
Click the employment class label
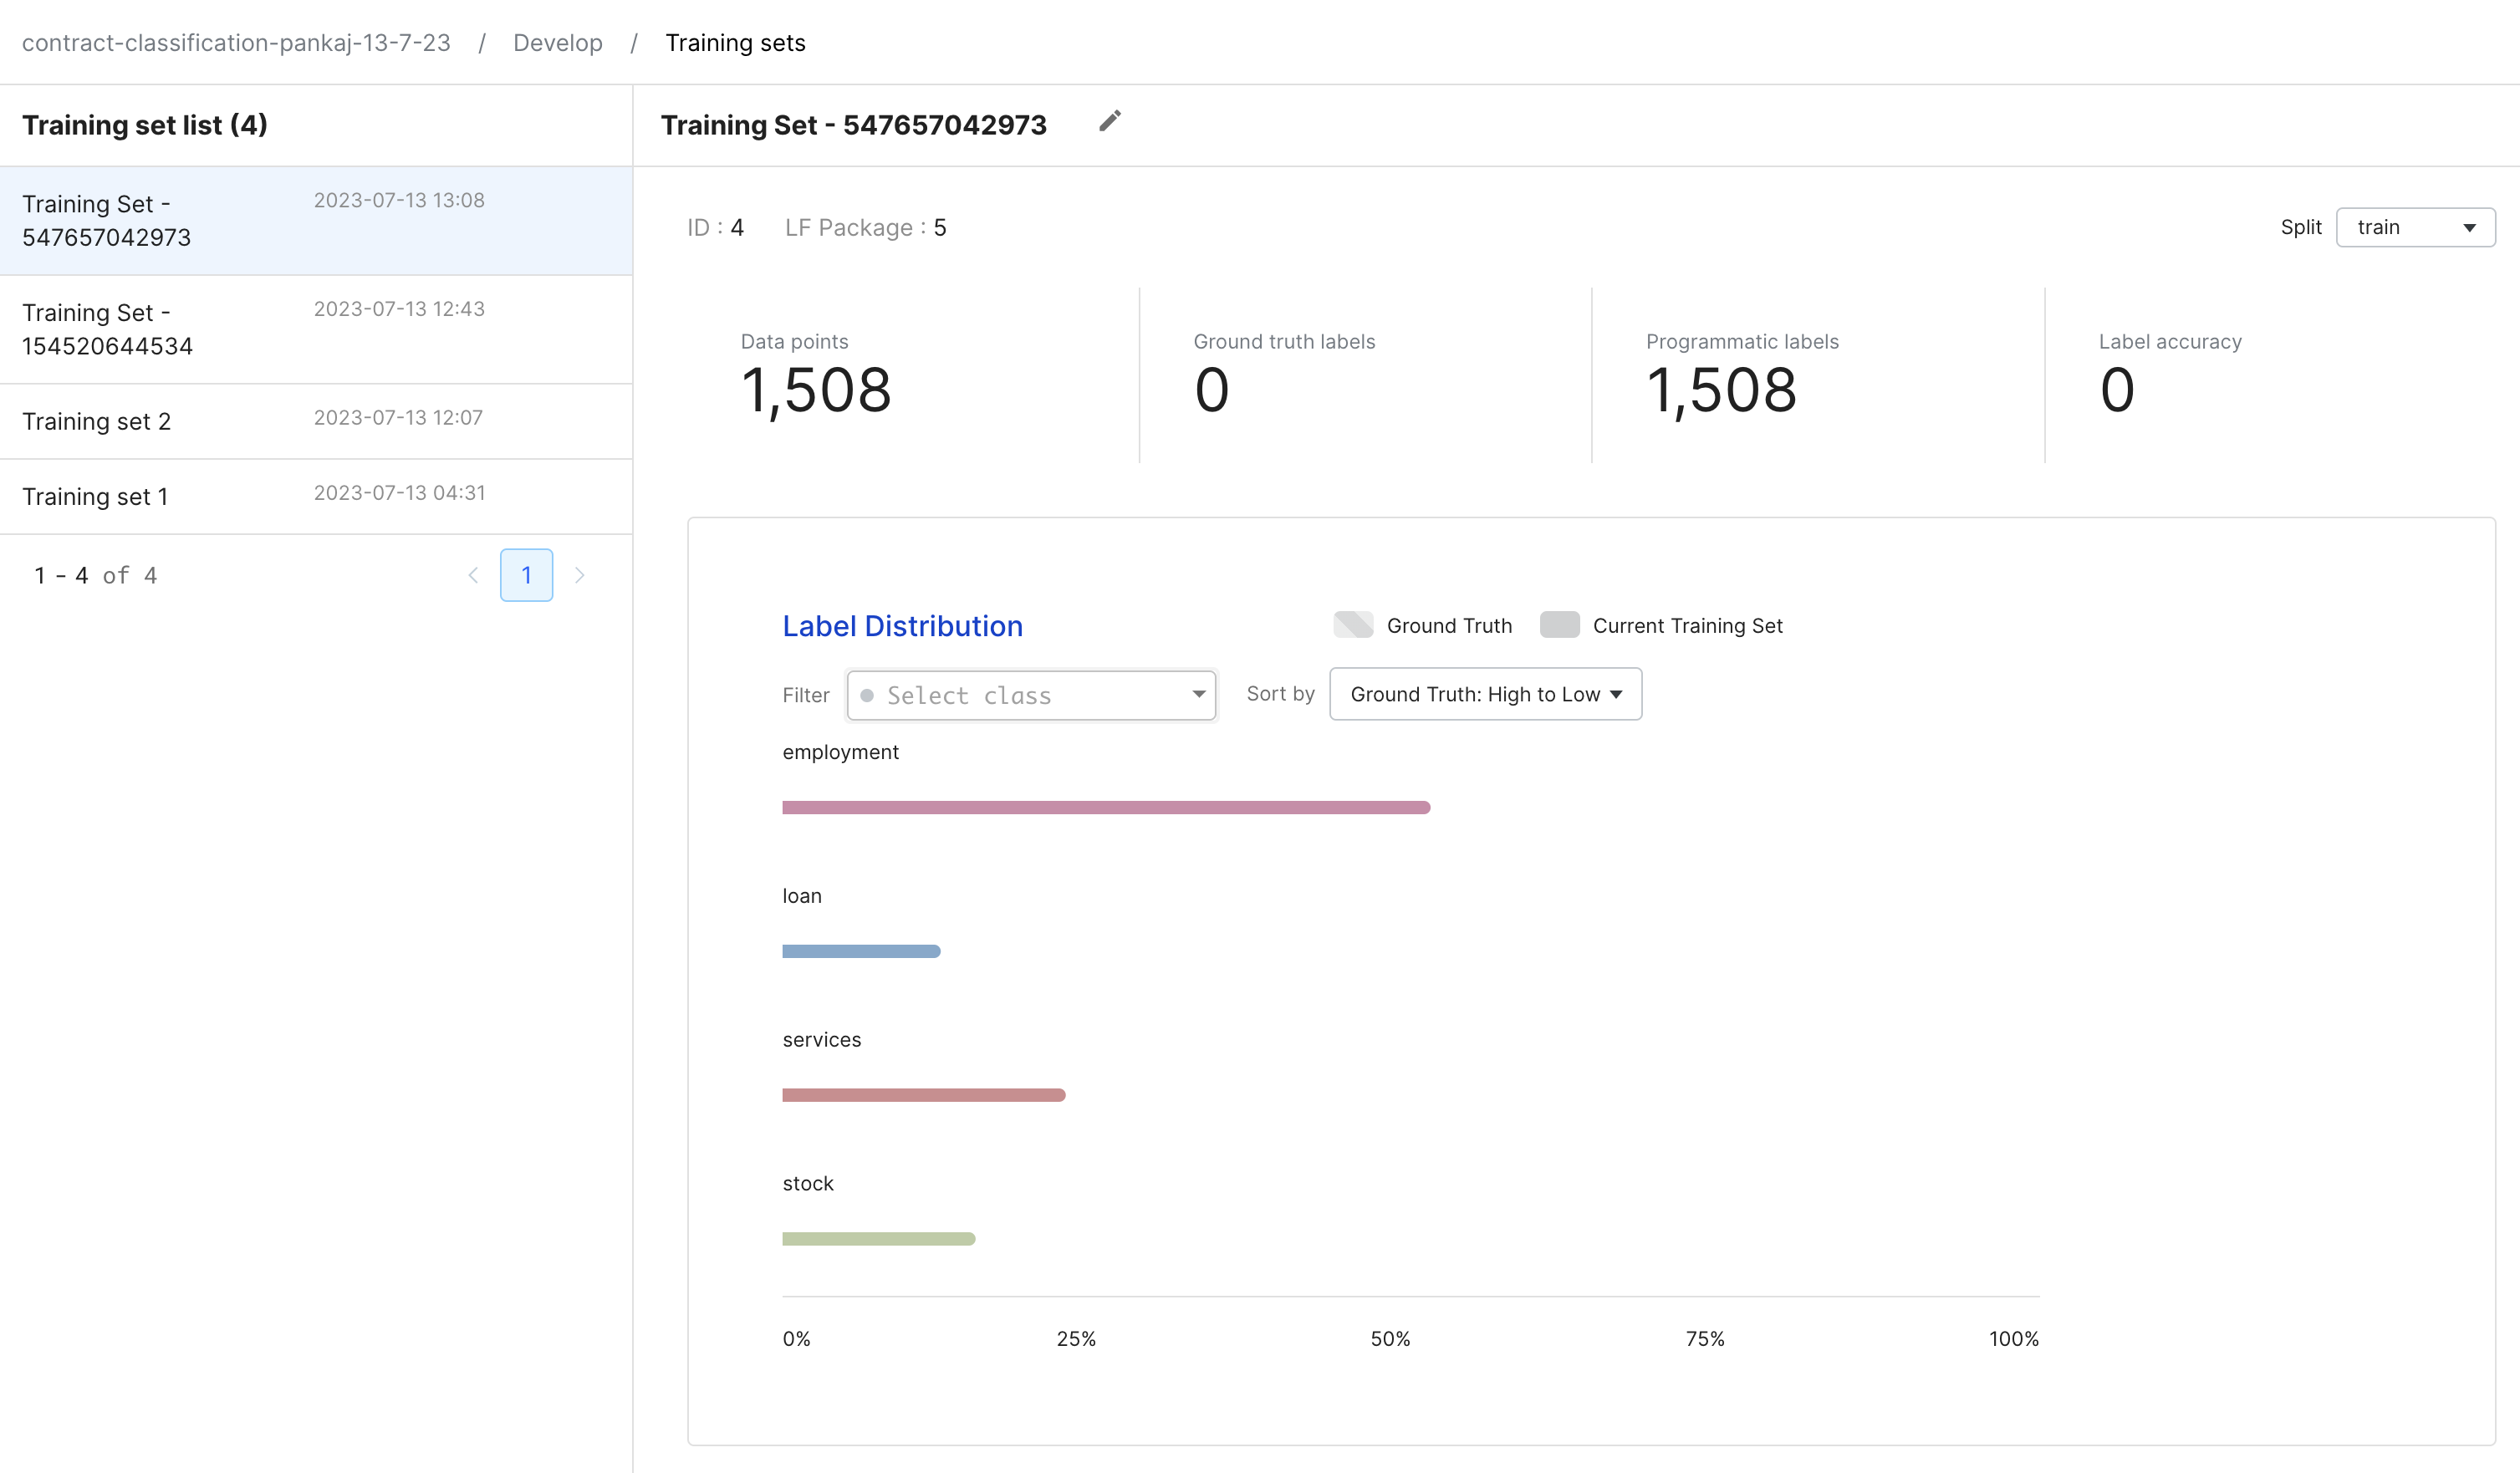(840, 752)
